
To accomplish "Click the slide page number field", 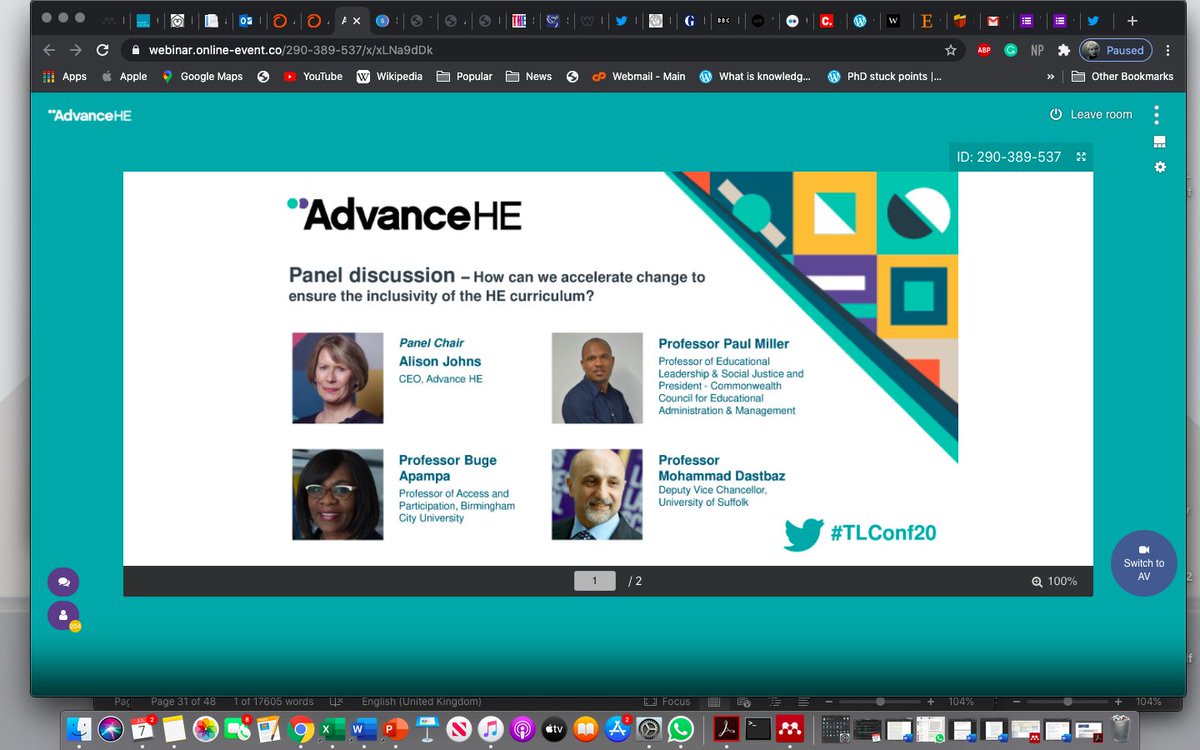I will point(594,580).
